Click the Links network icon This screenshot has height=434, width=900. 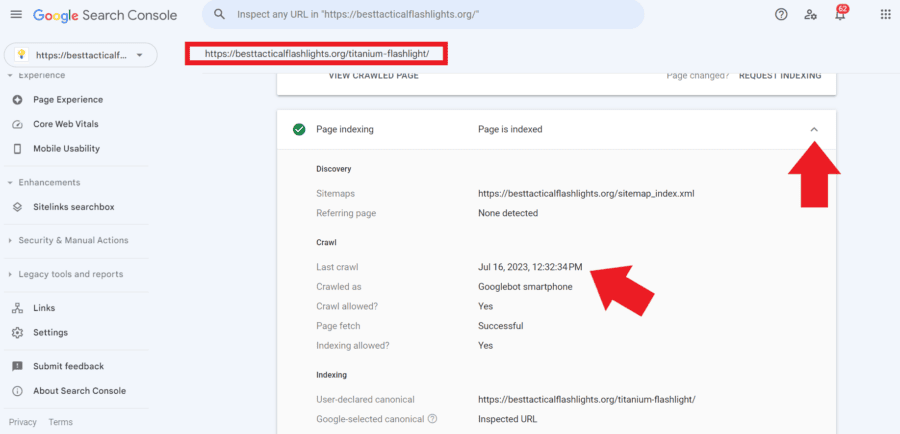coord(17,308)
